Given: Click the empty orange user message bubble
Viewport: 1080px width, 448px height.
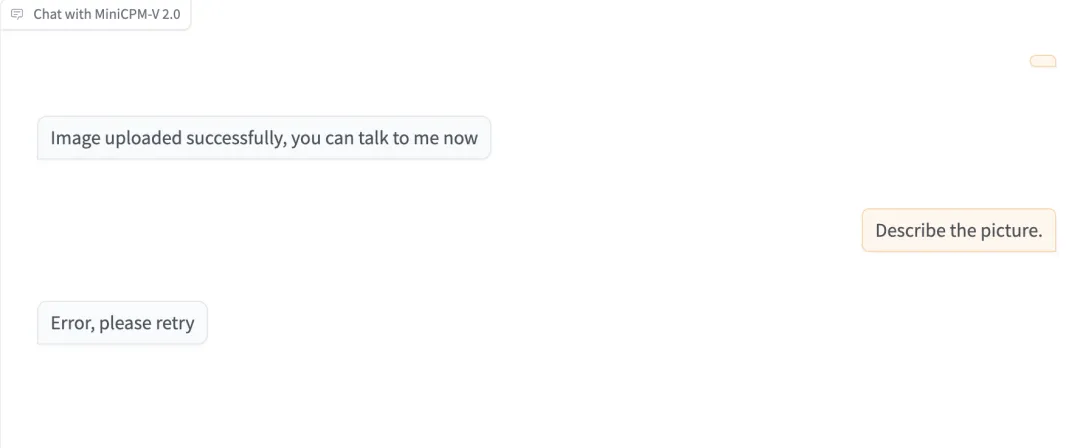Looking at the screenshot, I should (1043, 61).
